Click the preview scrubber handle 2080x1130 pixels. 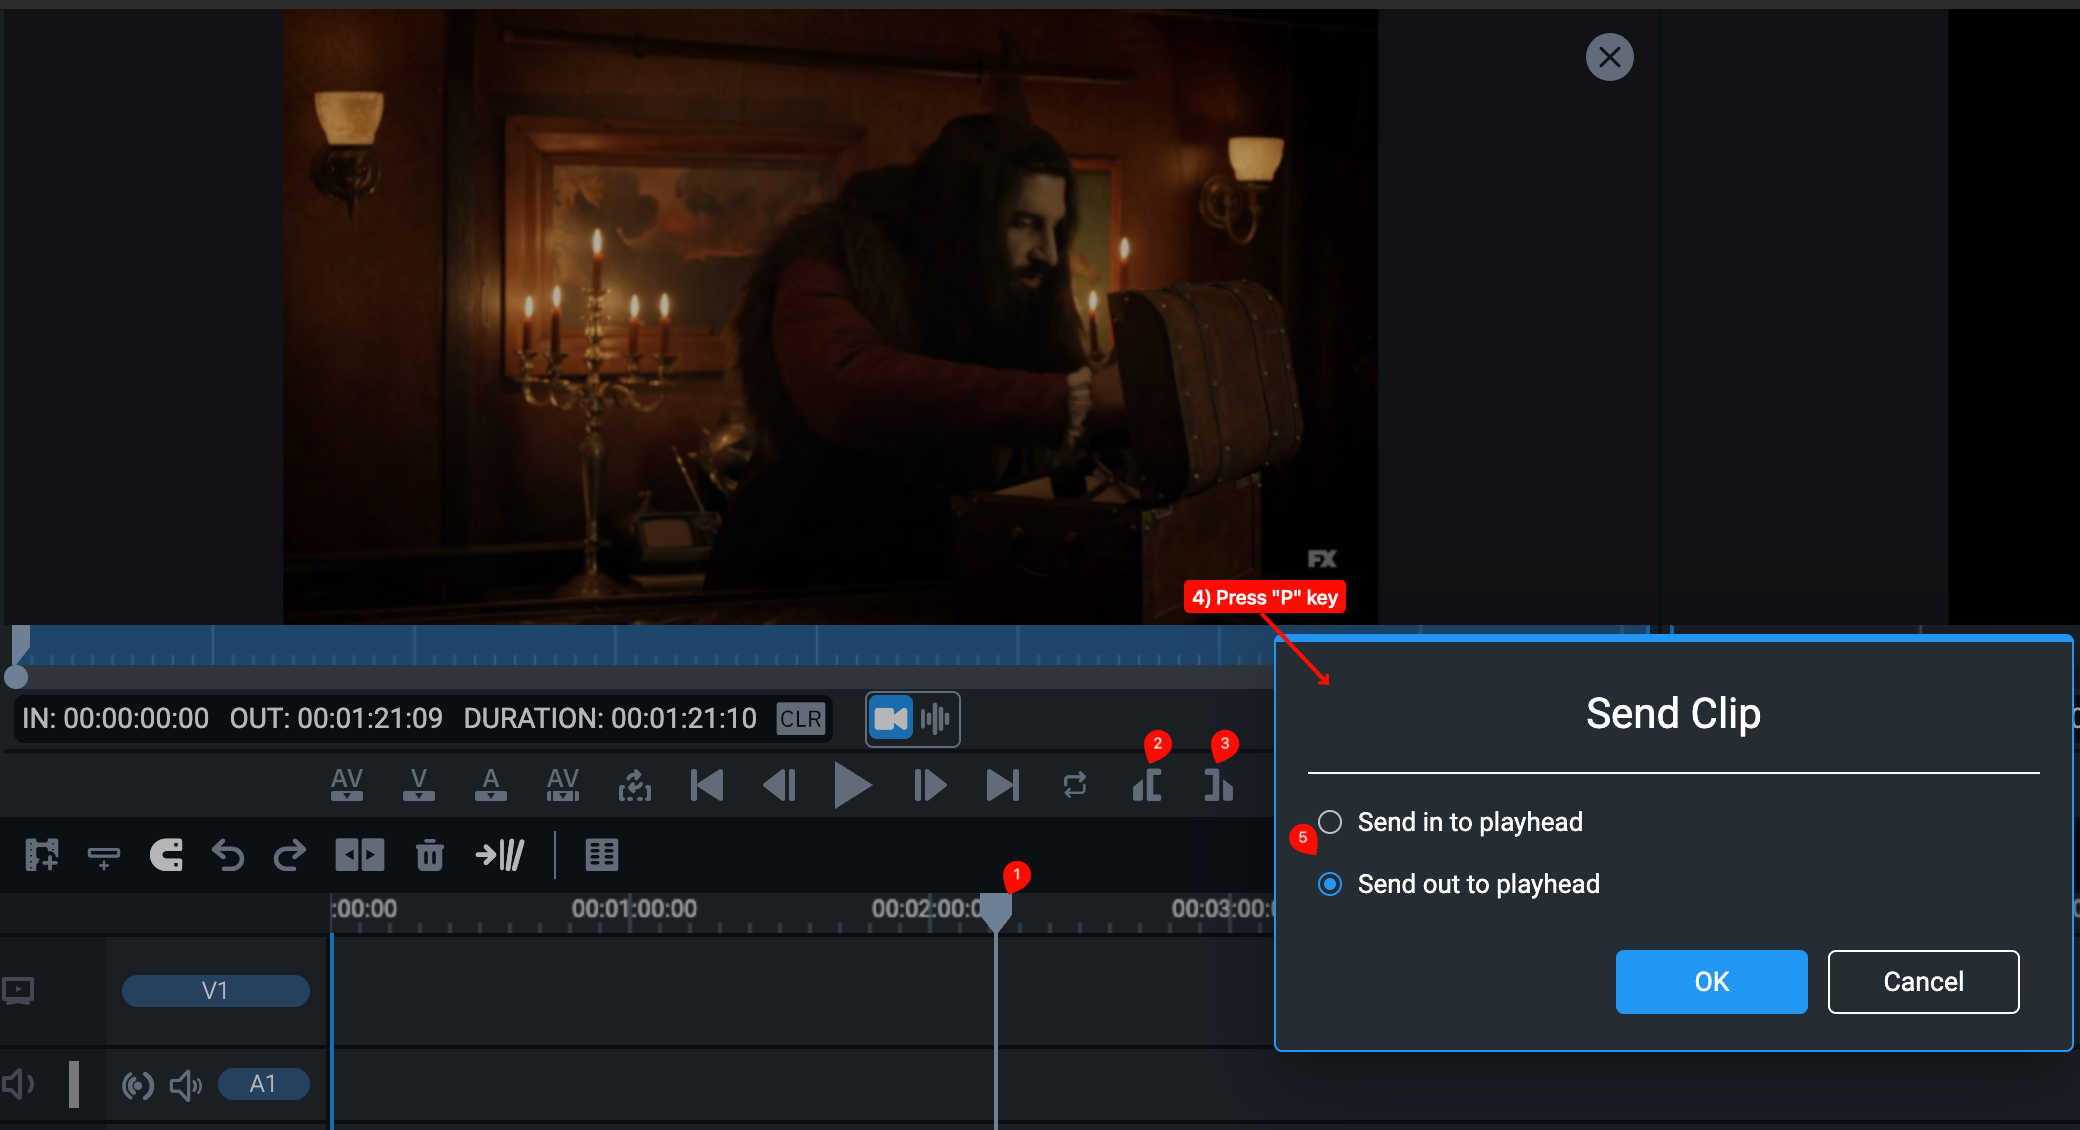(16, 677)
